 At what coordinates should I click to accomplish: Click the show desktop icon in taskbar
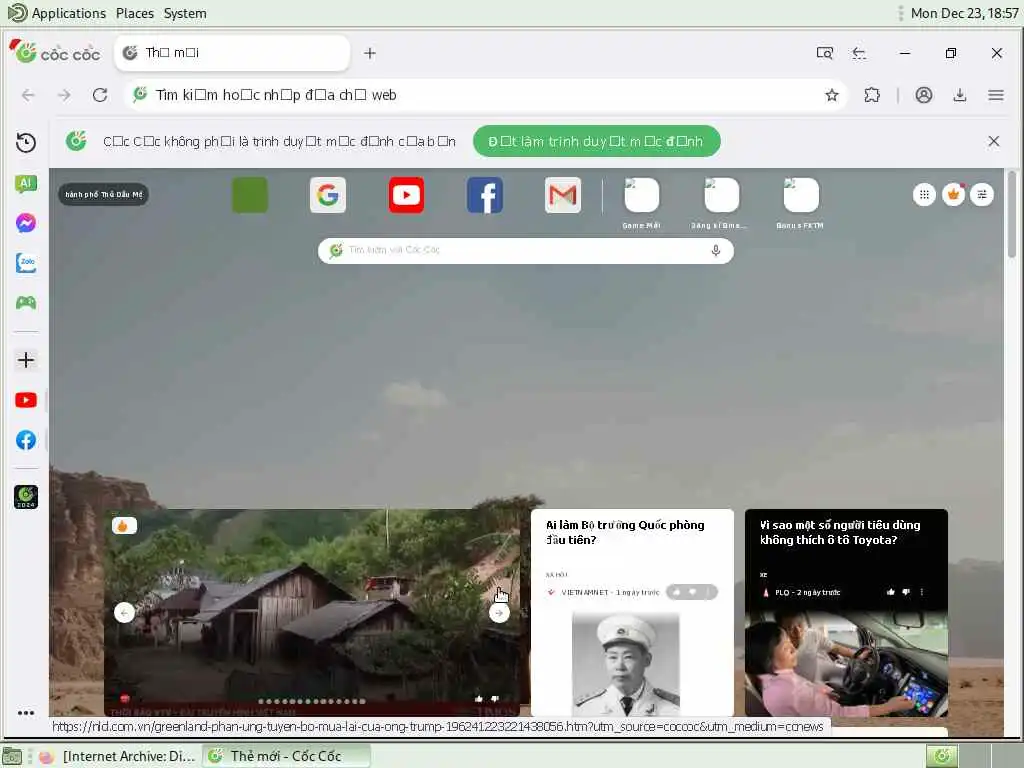[12, 757]
